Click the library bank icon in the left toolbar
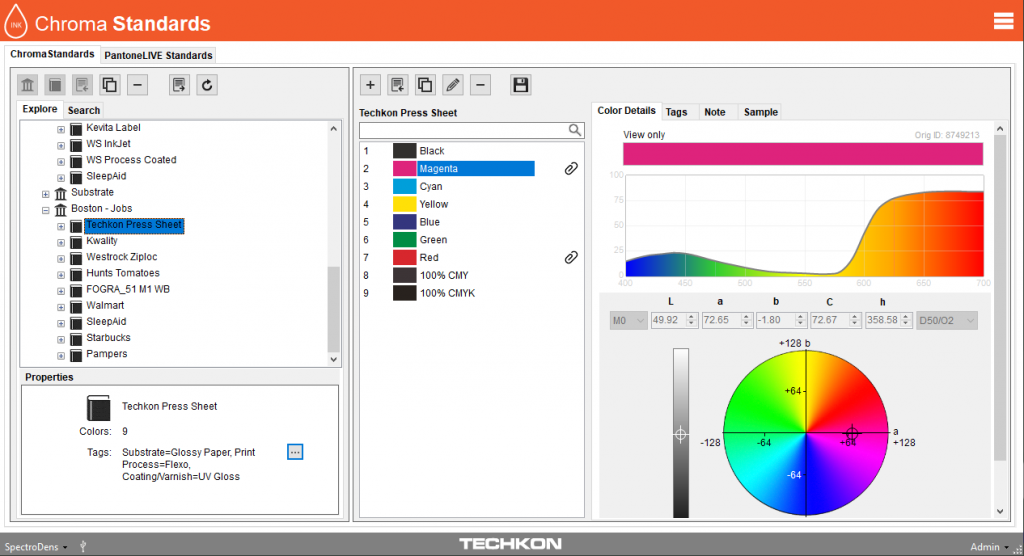Viewport: 1024px width, 556px height. 27,85
